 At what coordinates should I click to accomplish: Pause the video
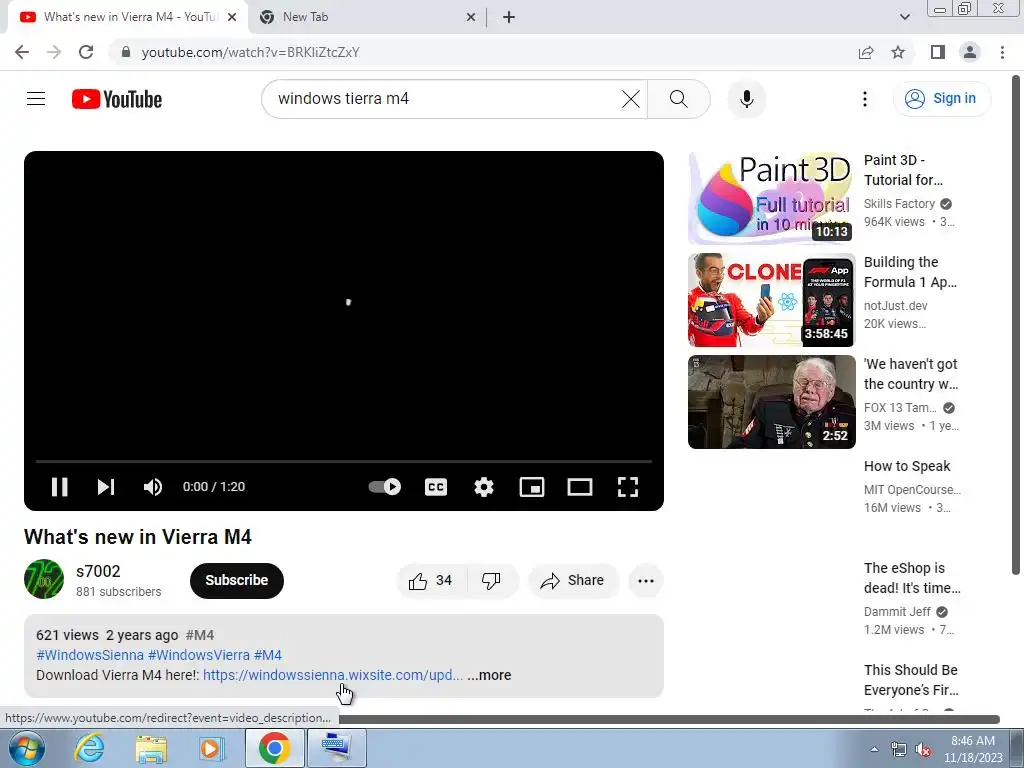[59, 487]
